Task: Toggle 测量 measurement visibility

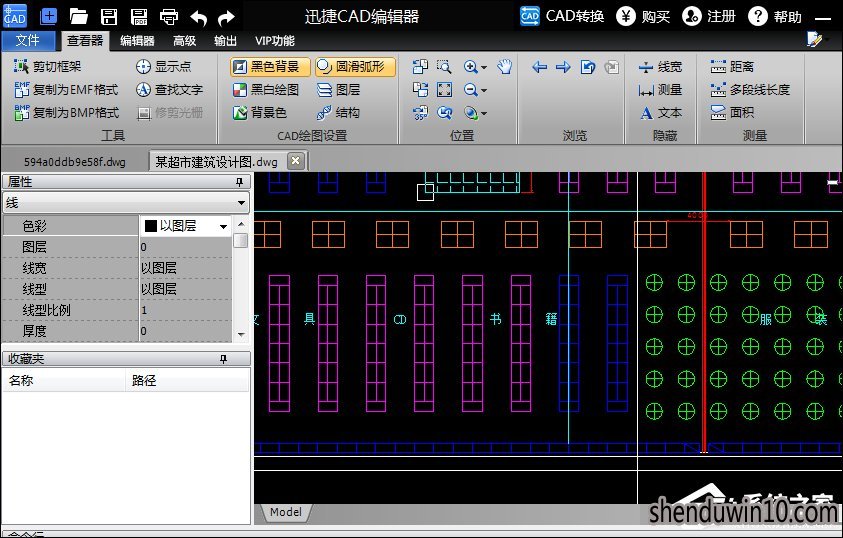Action: click(660, 90)
